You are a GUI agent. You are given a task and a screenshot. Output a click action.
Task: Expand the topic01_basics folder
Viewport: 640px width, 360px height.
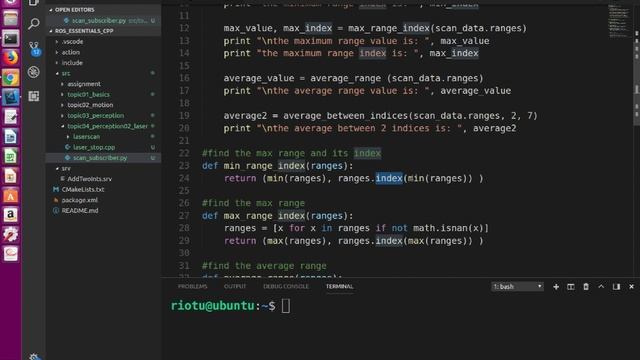[88, 94]
